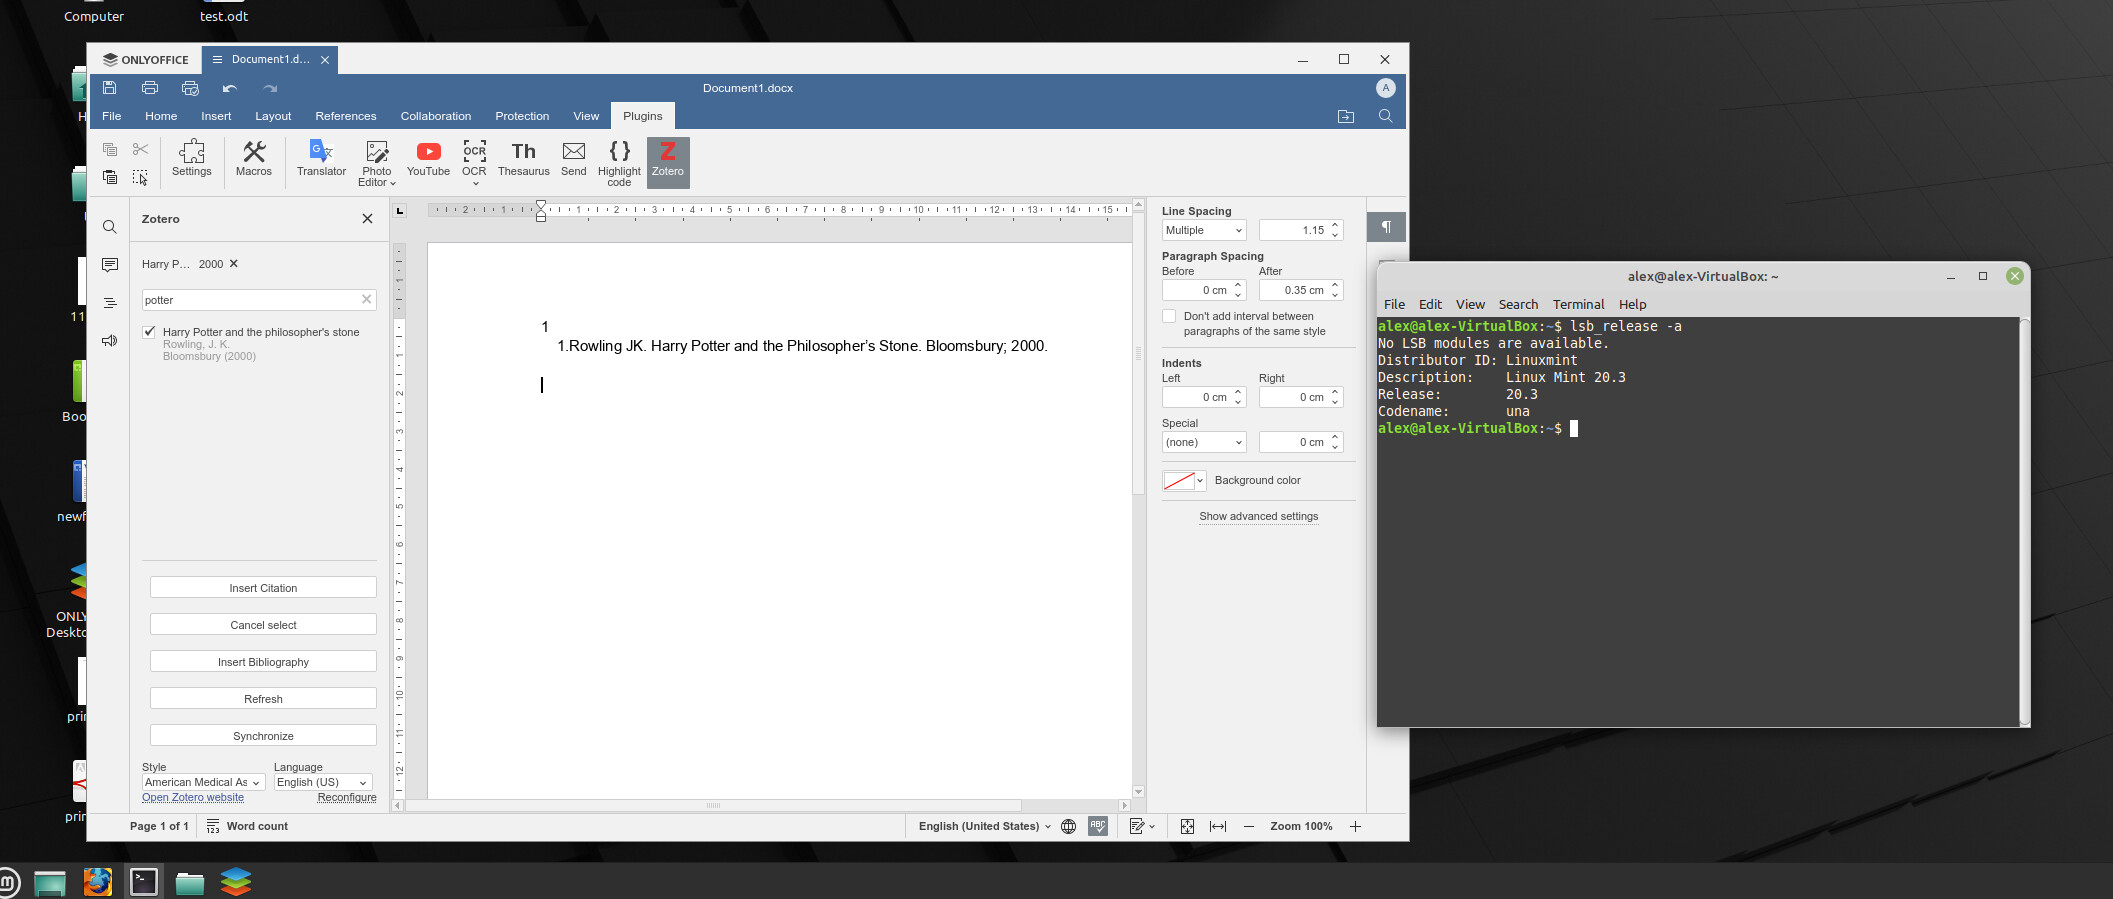Open the Macros plugin

coord(254,159)
